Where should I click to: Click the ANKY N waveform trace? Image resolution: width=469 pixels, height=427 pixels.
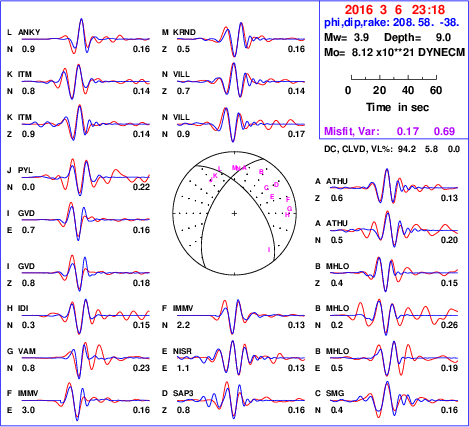(x=86, y=36)
